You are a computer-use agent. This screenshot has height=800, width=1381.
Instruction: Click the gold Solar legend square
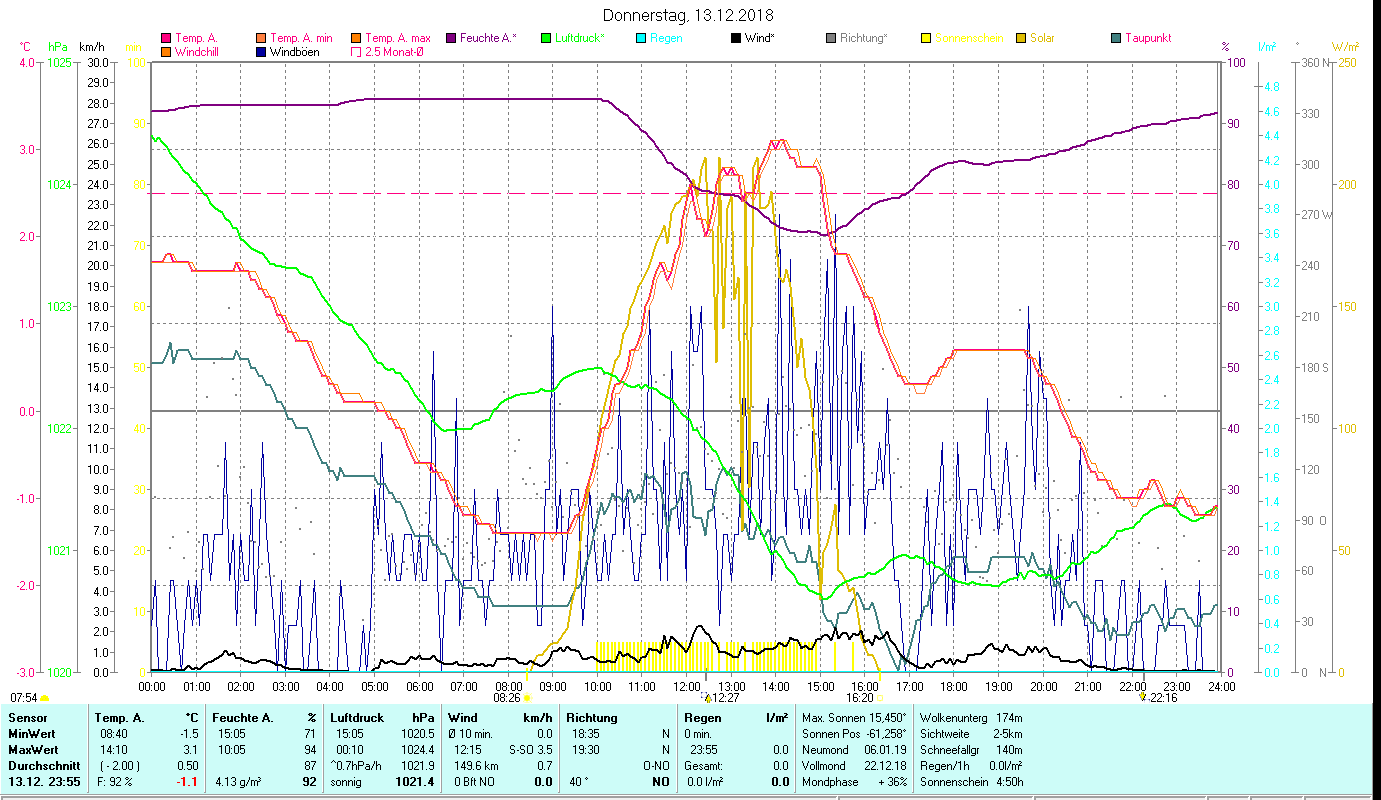[1021, 38]
